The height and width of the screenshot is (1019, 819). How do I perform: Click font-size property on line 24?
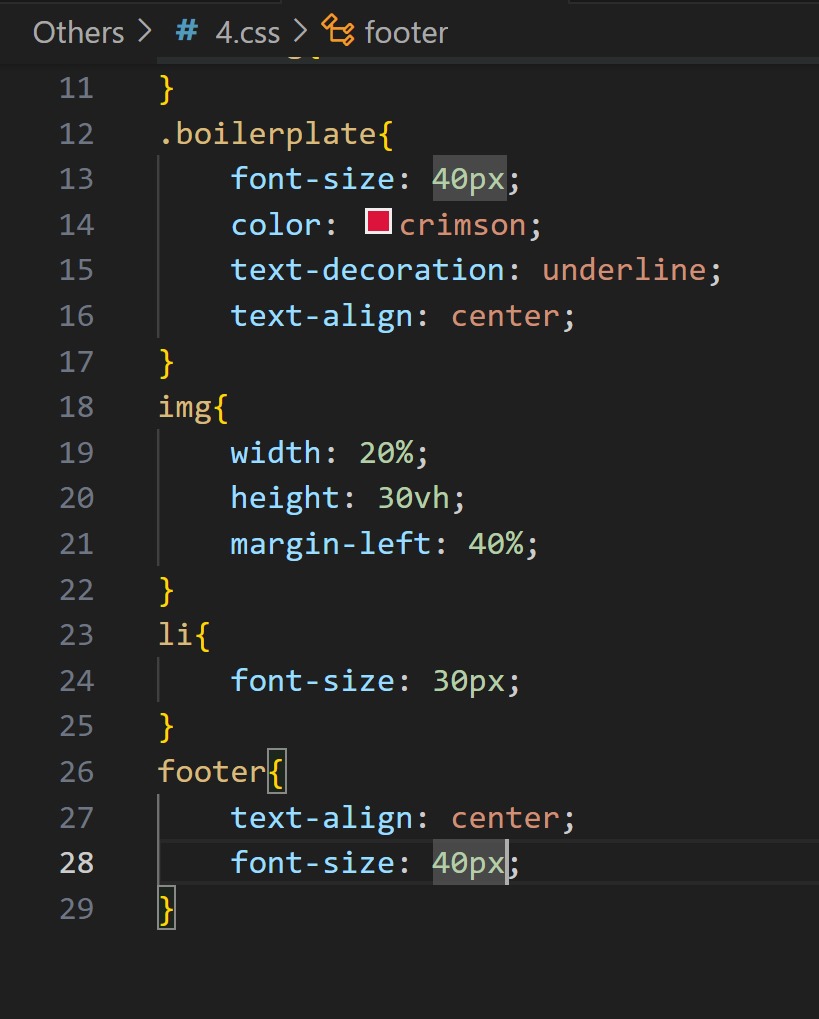coord(313,681)
